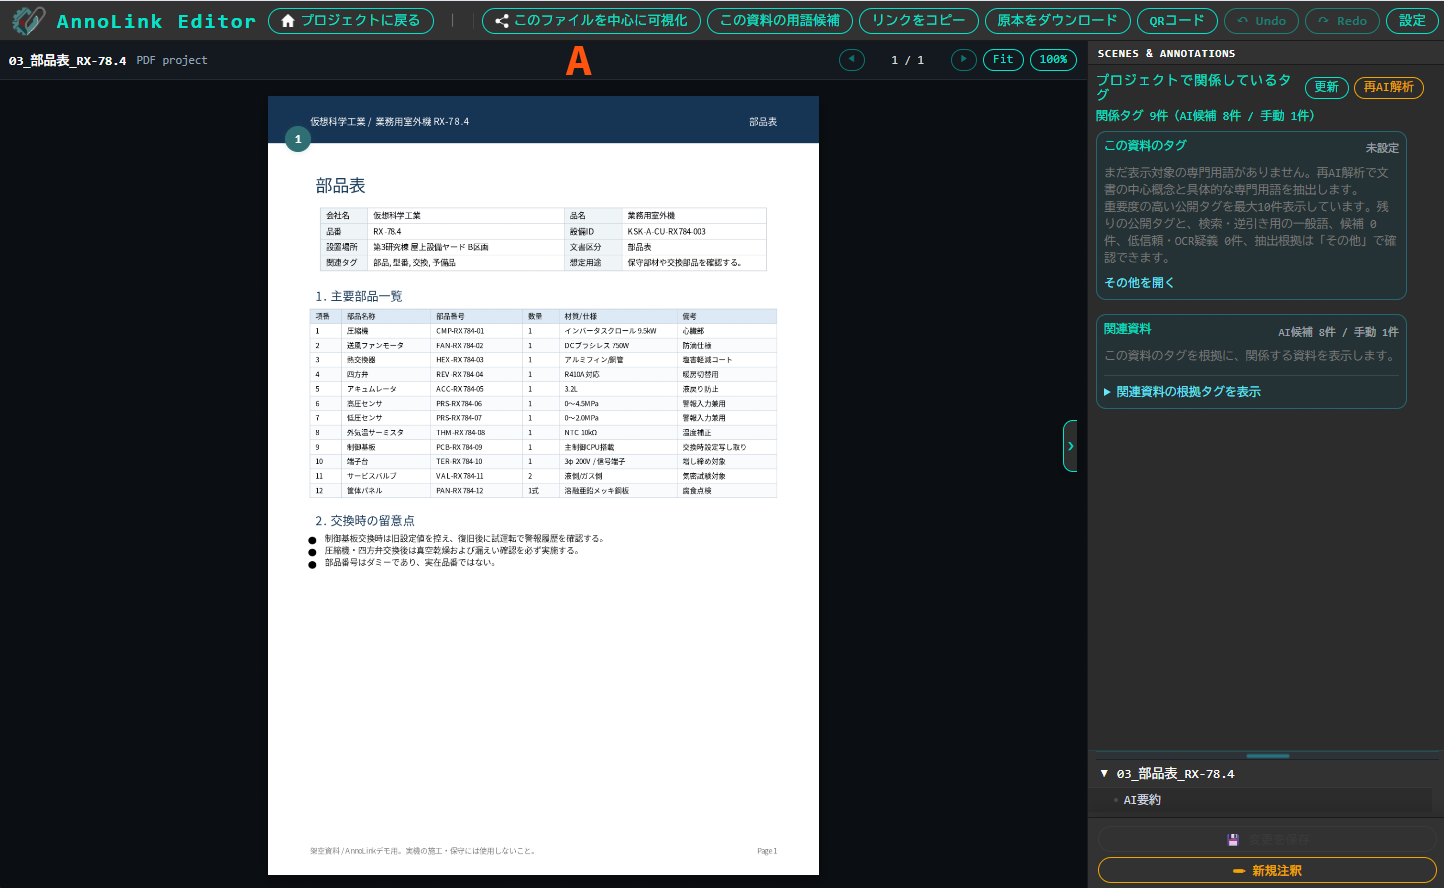The width and height of the screenshot is (1444, 888).
Task: Select the AI要約 tree item
Action: point(1142,800)
